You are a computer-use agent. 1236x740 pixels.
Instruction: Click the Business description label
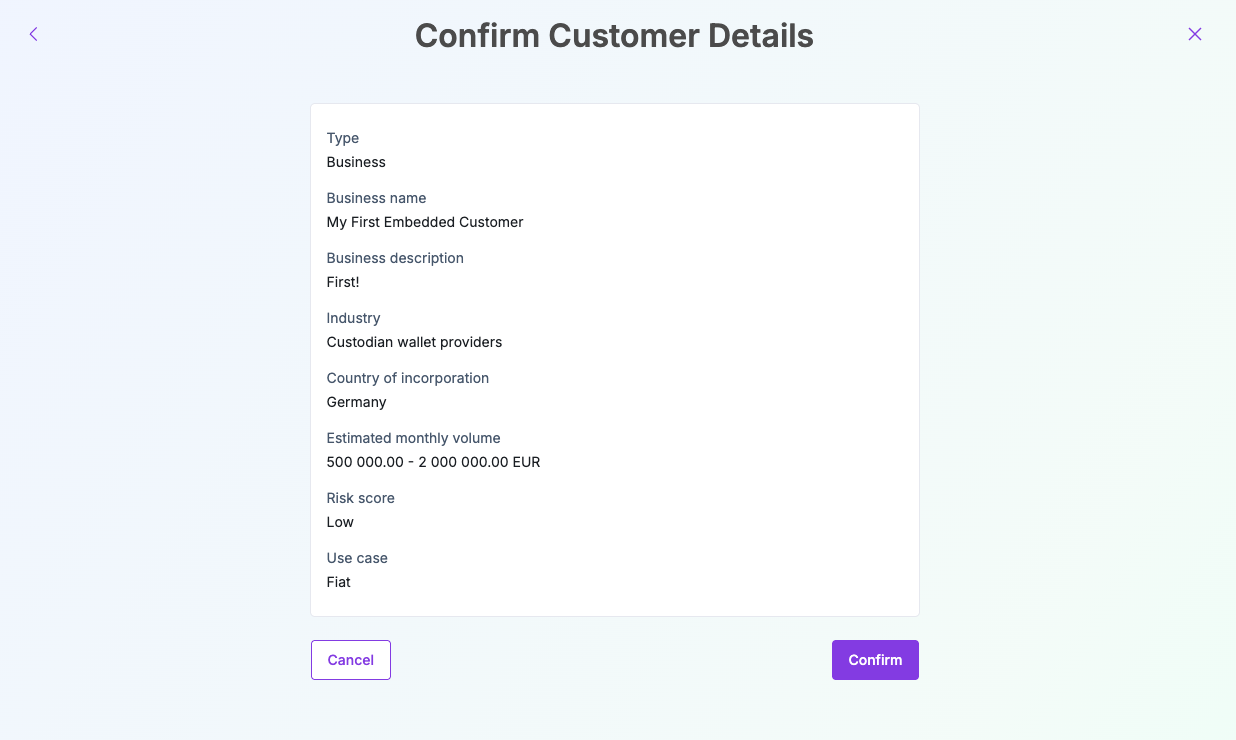[x=395, y=258]
